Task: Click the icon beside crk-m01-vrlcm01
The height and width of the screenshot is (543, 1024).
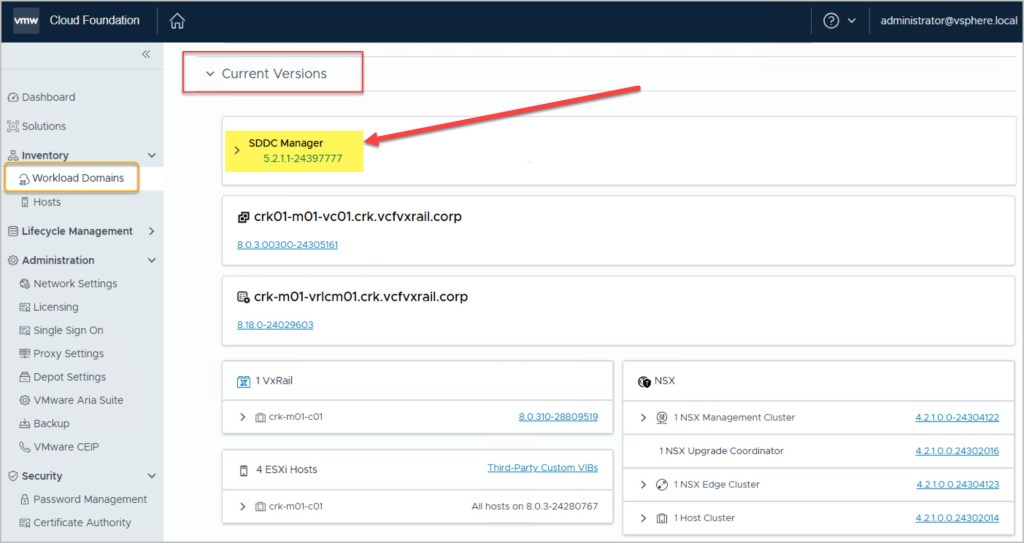Action: pyautogui.click(x=243, y=297)
